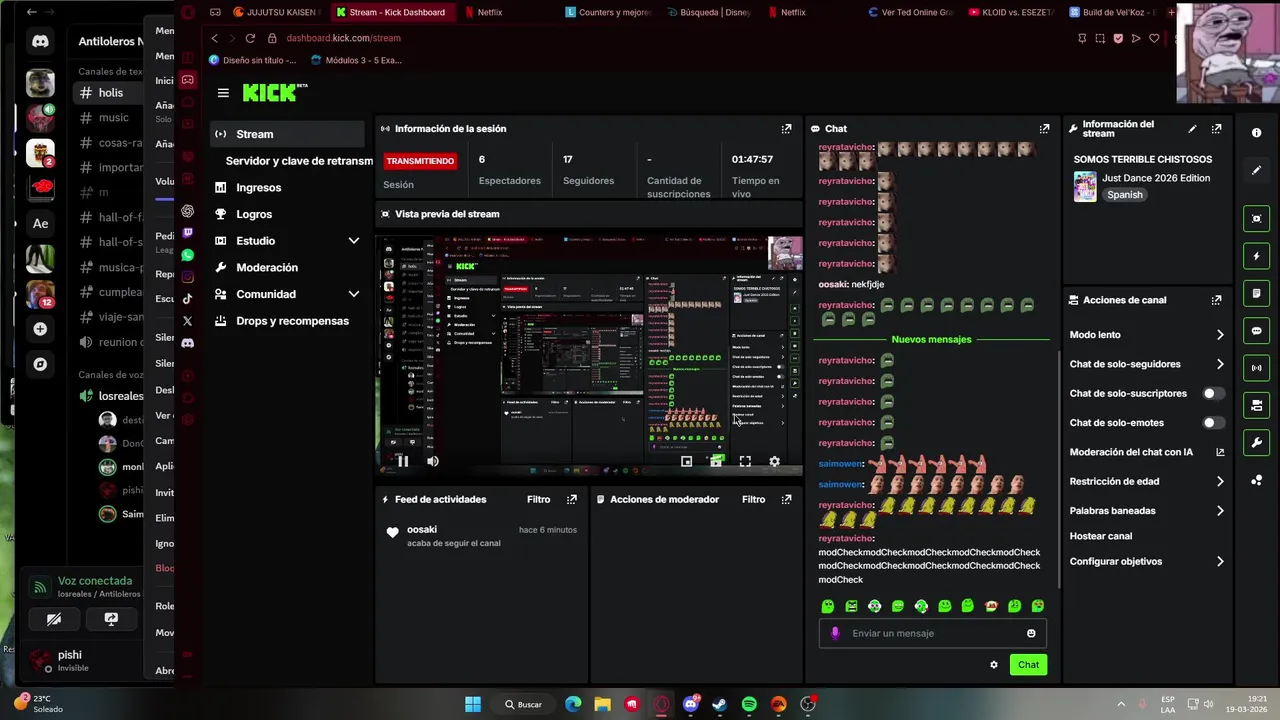This screenshot has height=720, width=1280.
Task: Click the pencil icon in right rail
Action: [1256, 170]
